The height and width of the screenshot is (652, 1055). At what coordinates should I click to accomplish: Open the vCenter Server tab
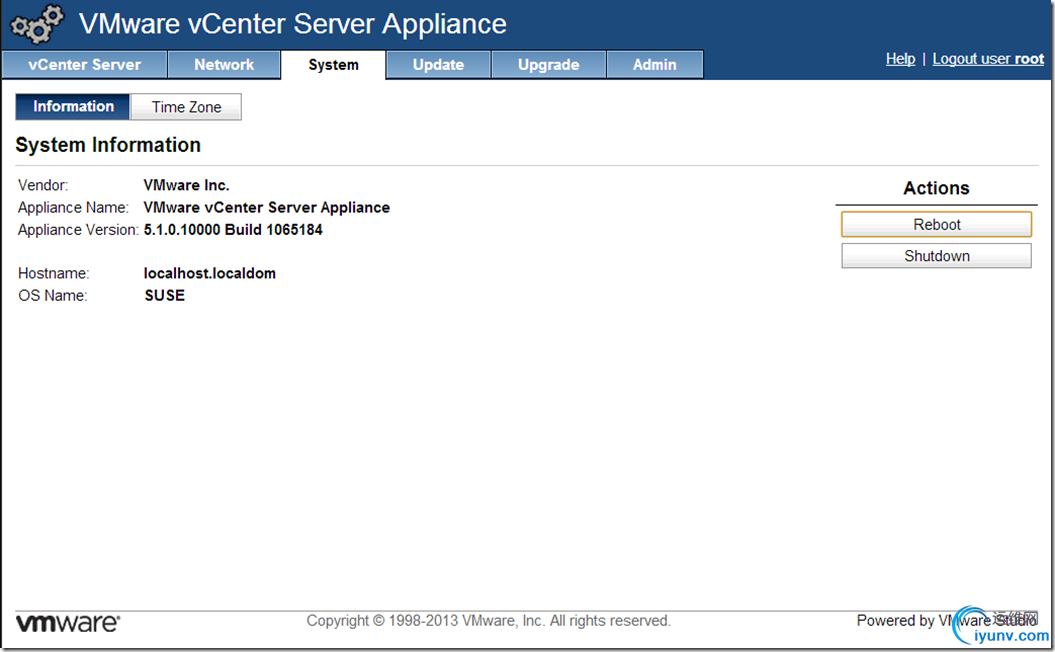[x=85, y=65]
